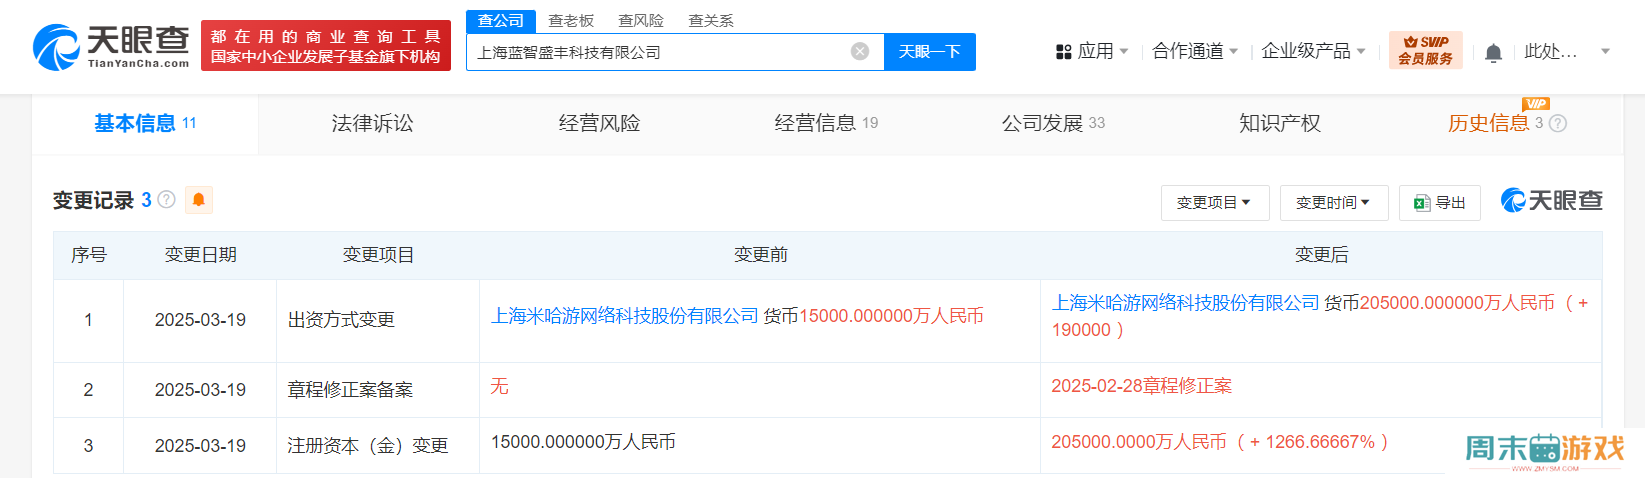1645x478 pixels.
Task: Open the SVIP 会员服务 badge
Action: click(x=1425, y=50)
